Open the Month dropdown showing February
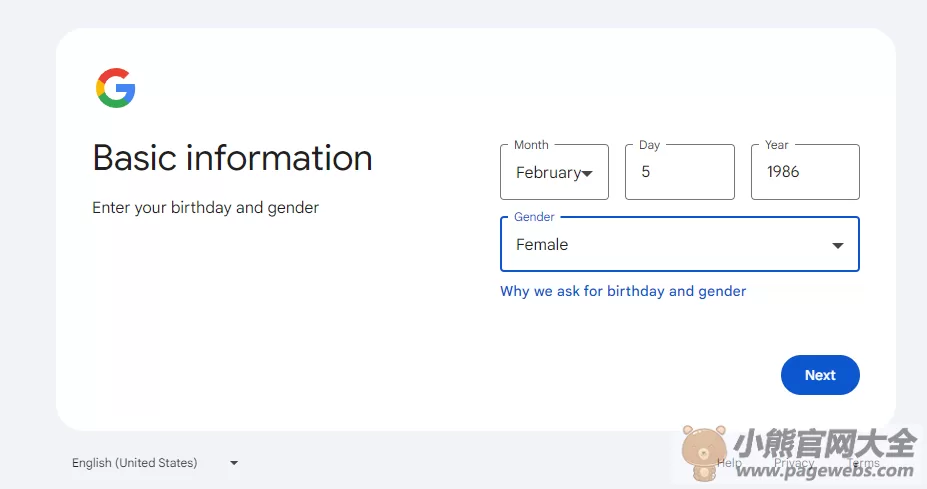 point(554,172)
